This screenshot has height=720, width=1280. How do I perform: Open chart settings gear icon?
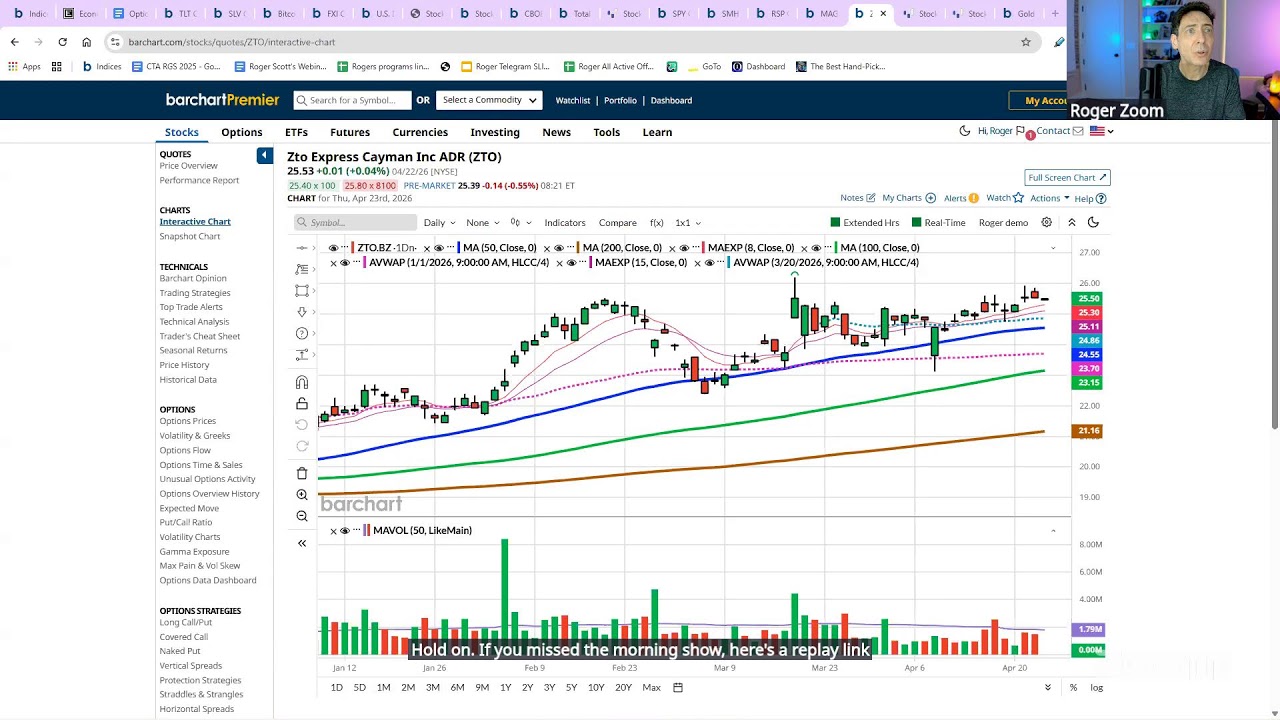pos(1046,222)
